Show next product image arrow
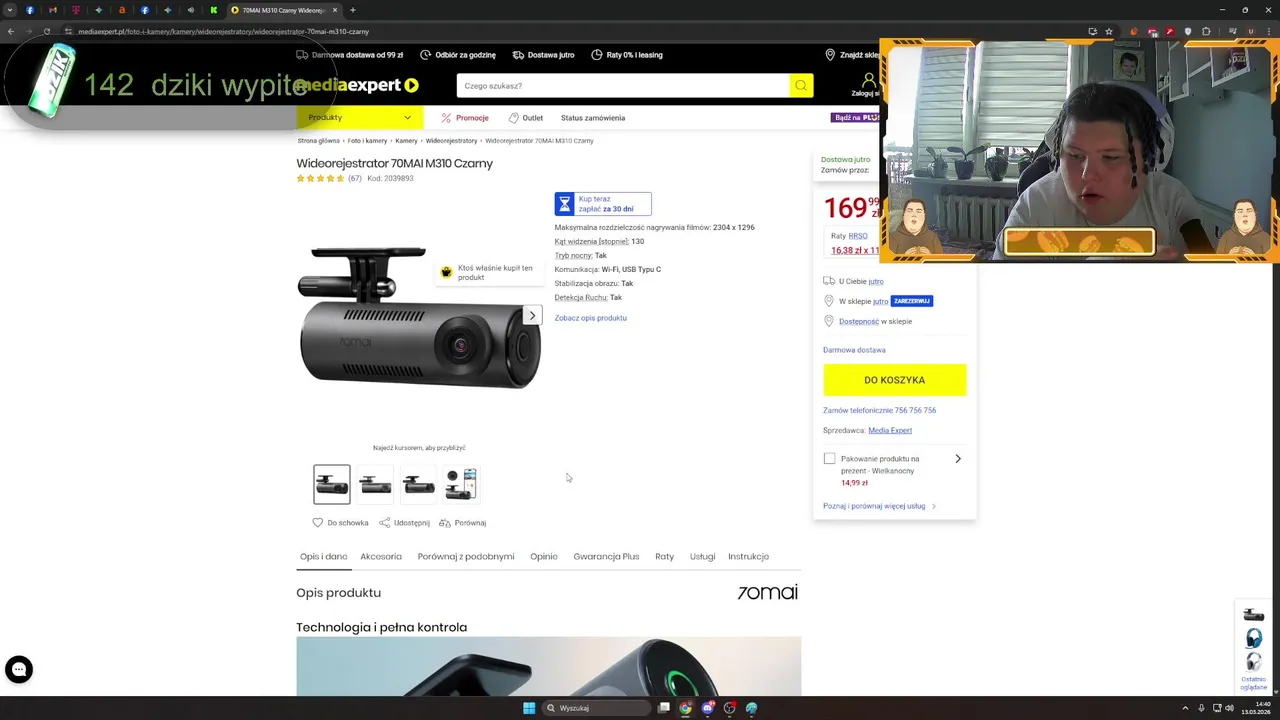Image resolution: width=1280 pixels, height=720 pixels. (532, 316)
